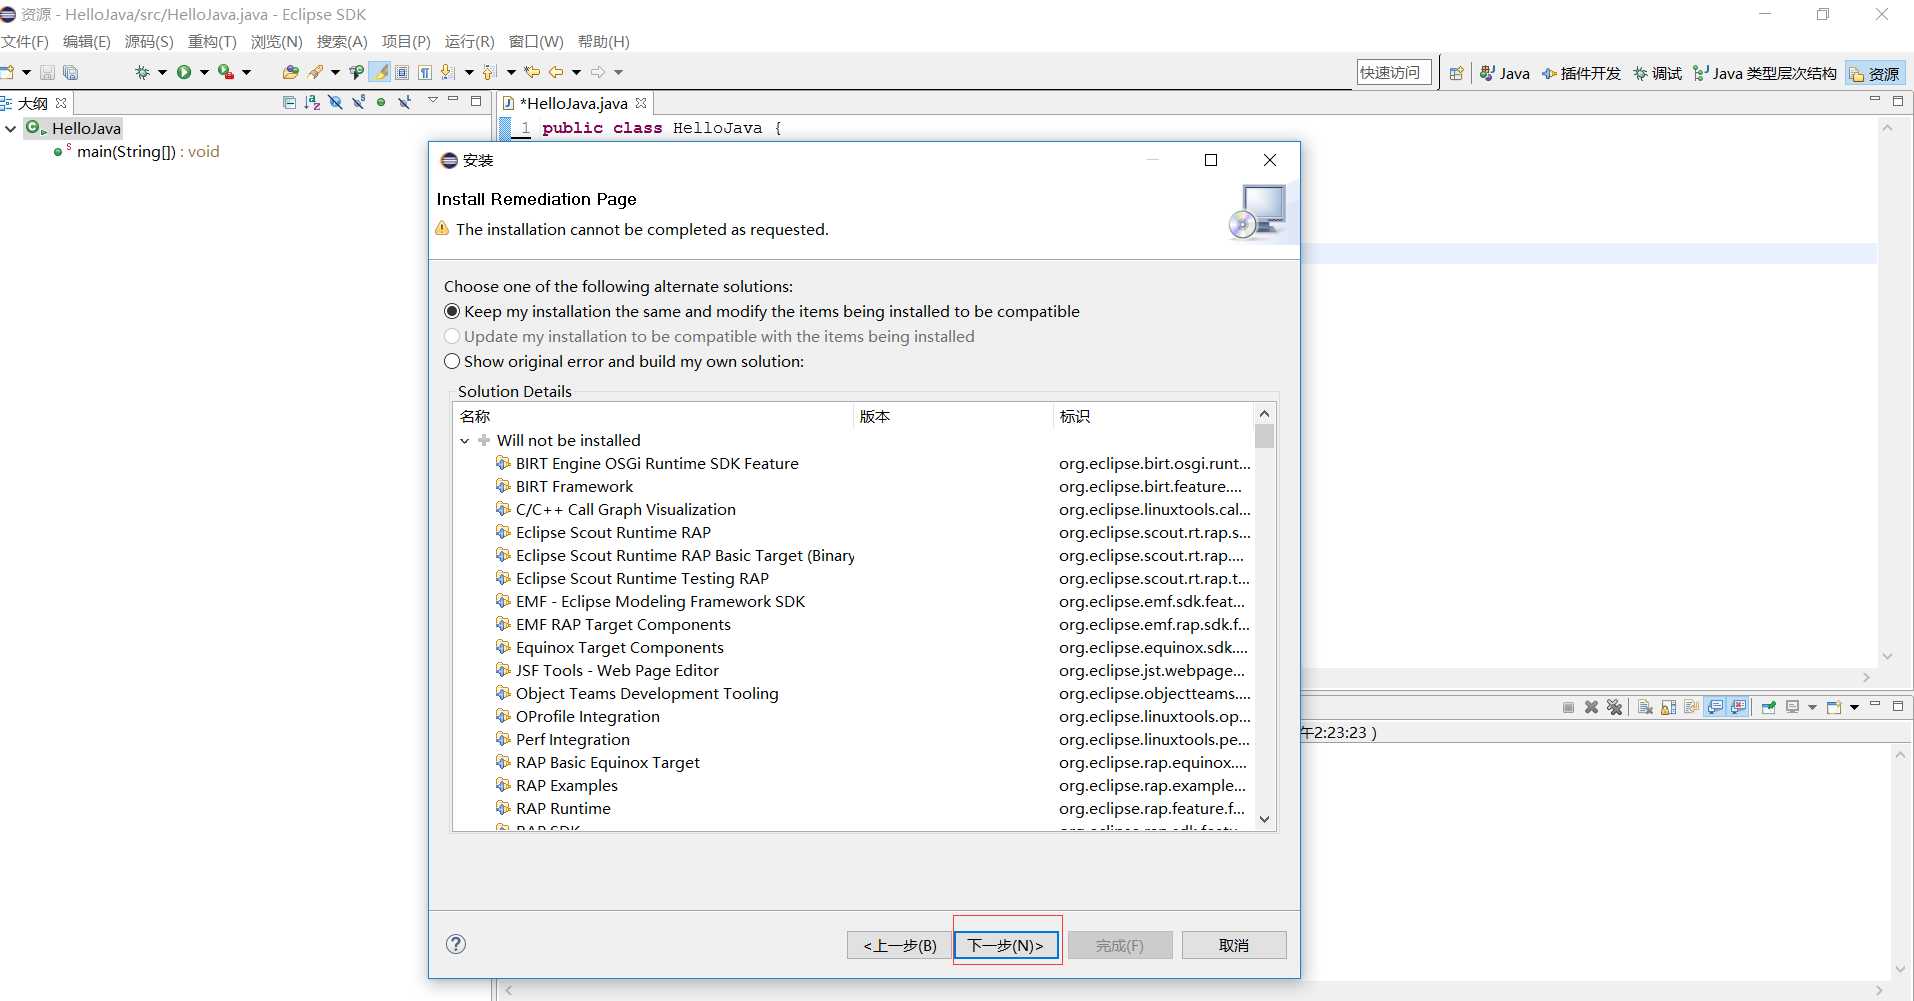Click the 取消 button

point(1234,945)
